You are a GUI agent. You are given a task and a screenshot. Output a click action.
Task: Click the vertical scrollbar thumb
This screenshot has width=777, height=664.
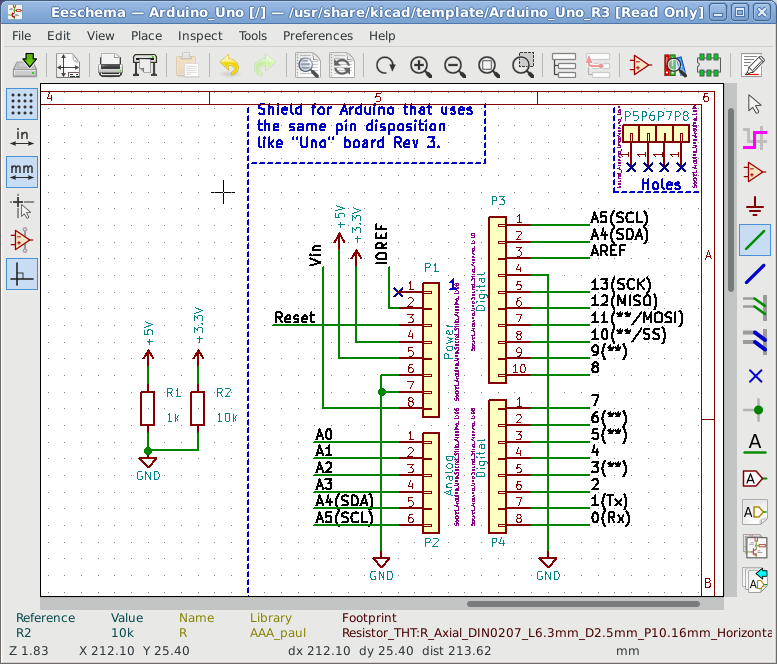(x=731, y=200)
